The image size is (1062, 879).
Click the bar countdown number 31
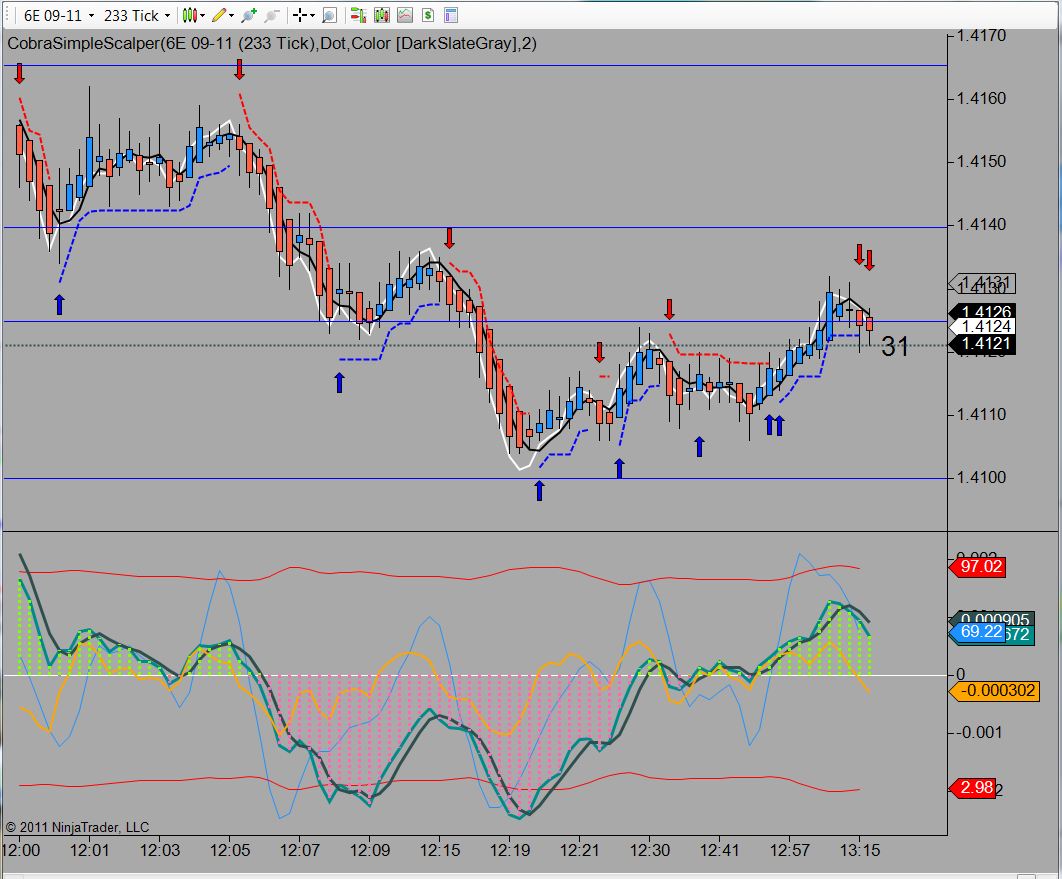pos(895,347)
